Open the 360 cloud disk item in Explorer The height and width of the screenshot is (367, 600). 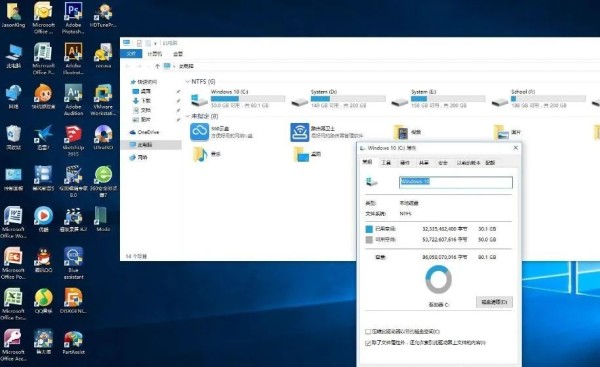[222, 132]
